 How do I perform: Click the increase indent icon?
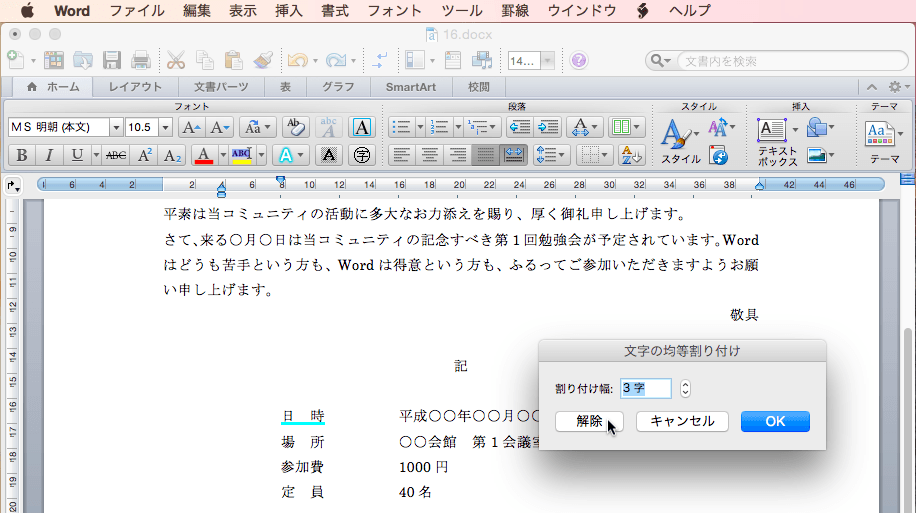pos(548,127)
